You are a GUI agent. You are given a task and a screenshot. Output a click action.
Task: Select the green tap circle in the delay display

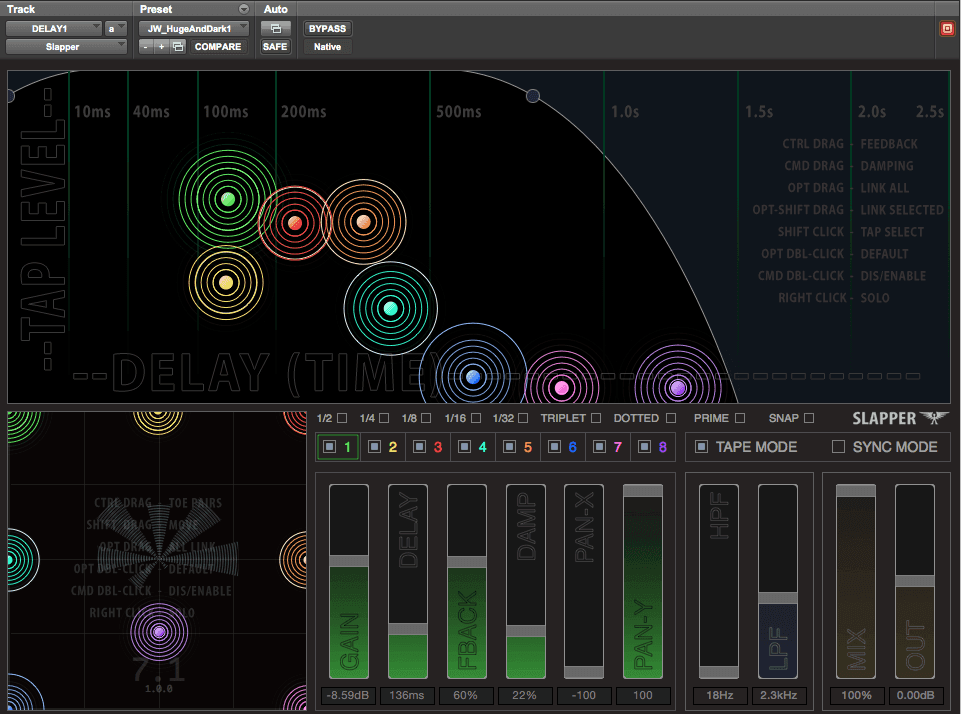point(226,199)
